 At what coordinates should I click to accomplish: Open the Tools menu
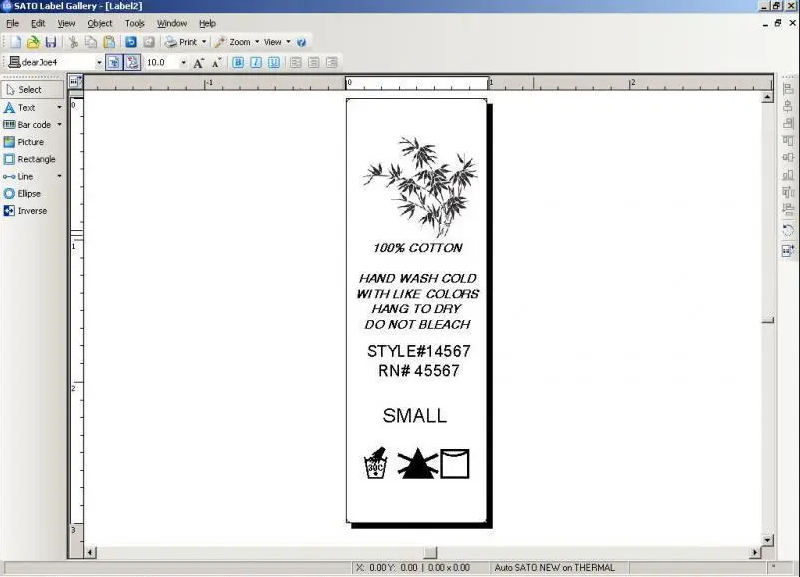tap(134, 23)
